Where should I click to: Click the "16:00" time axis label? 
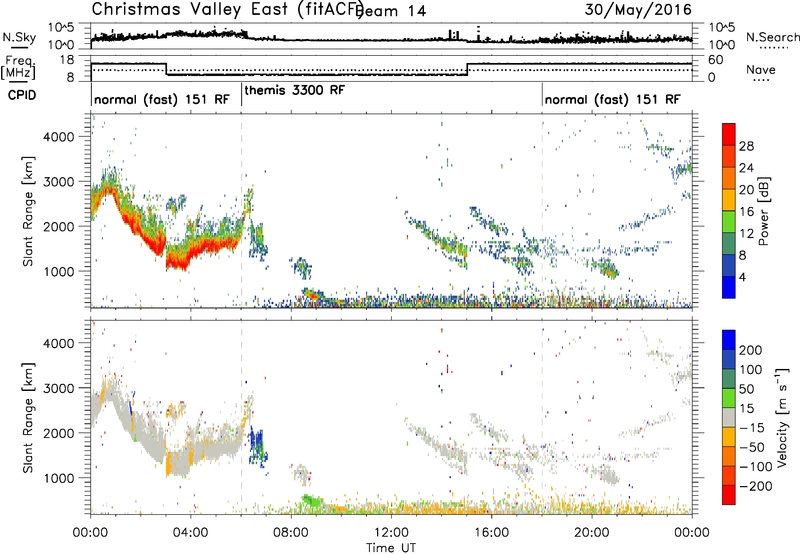pos(491,533)
